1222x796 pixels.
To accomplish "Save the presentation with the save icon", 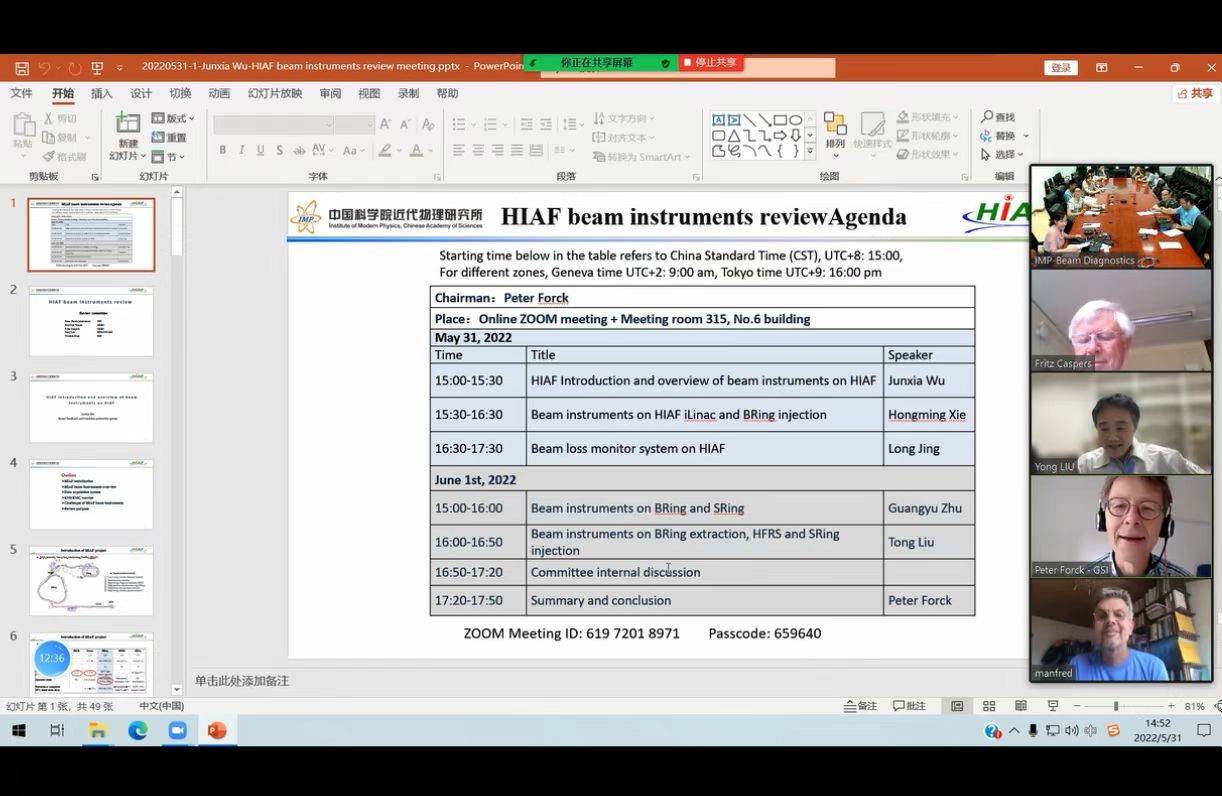I will tap(22, 68).
